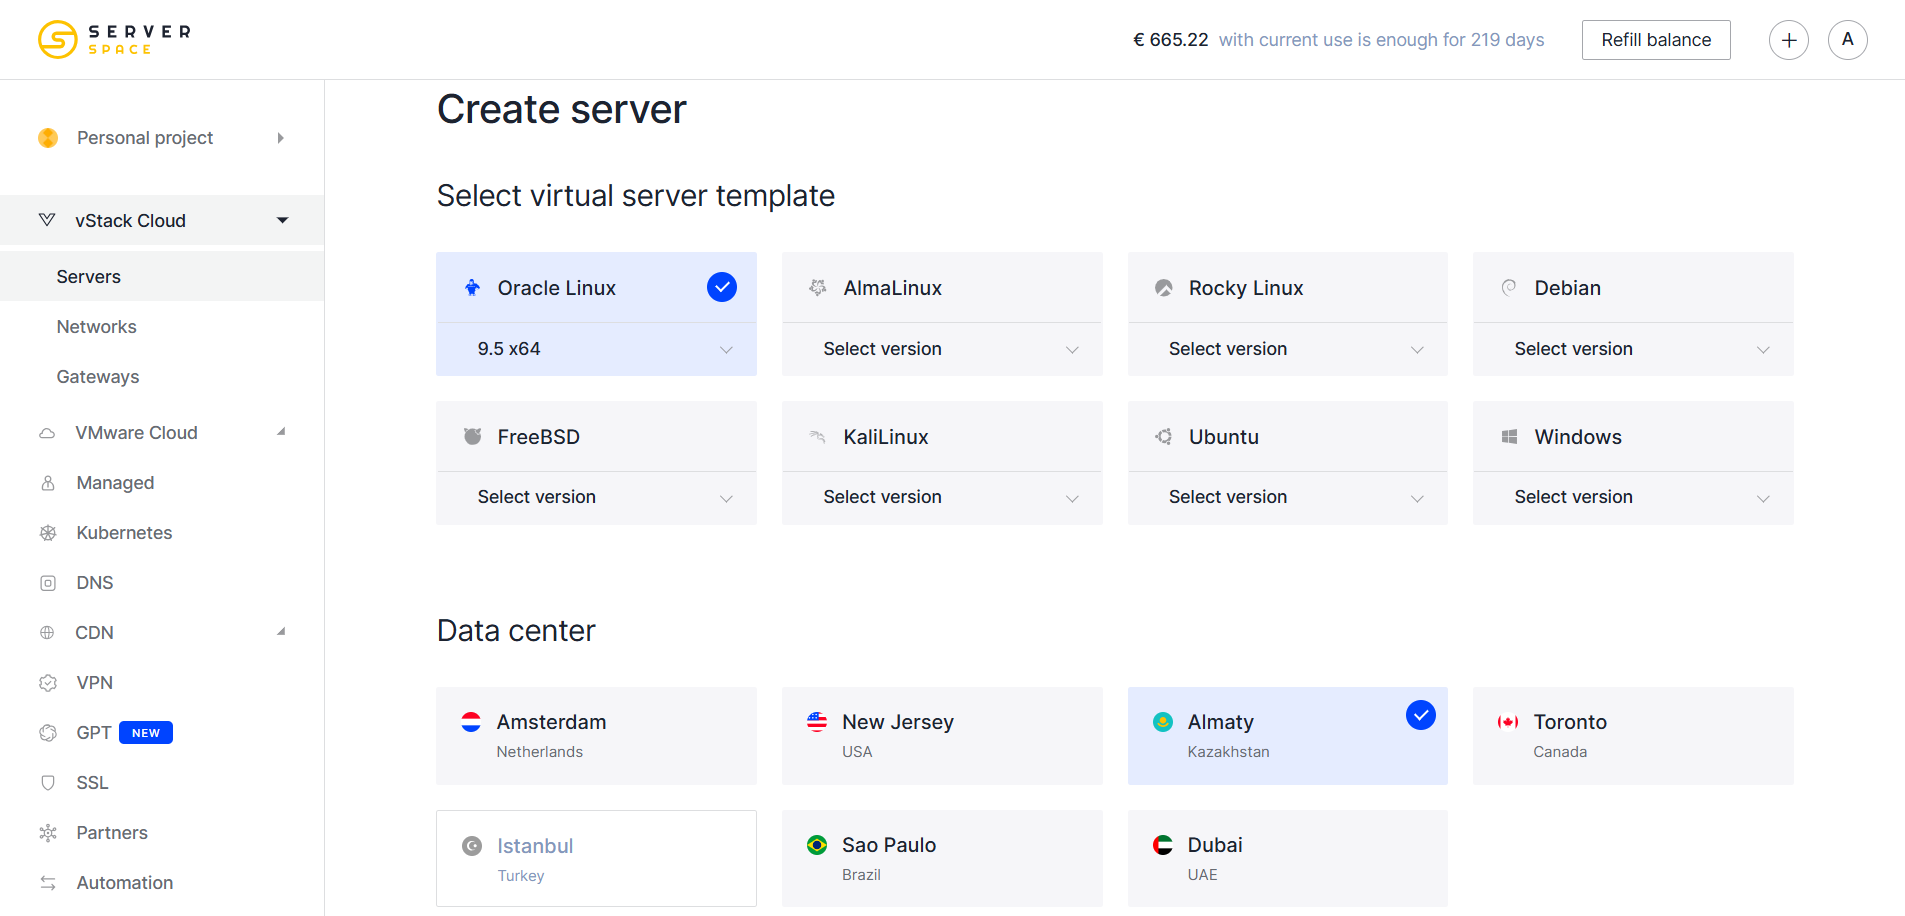Viewport: 1905px width, 916px height.
Task: Select the Dubai data center
Action: [x=1287, y=859]
